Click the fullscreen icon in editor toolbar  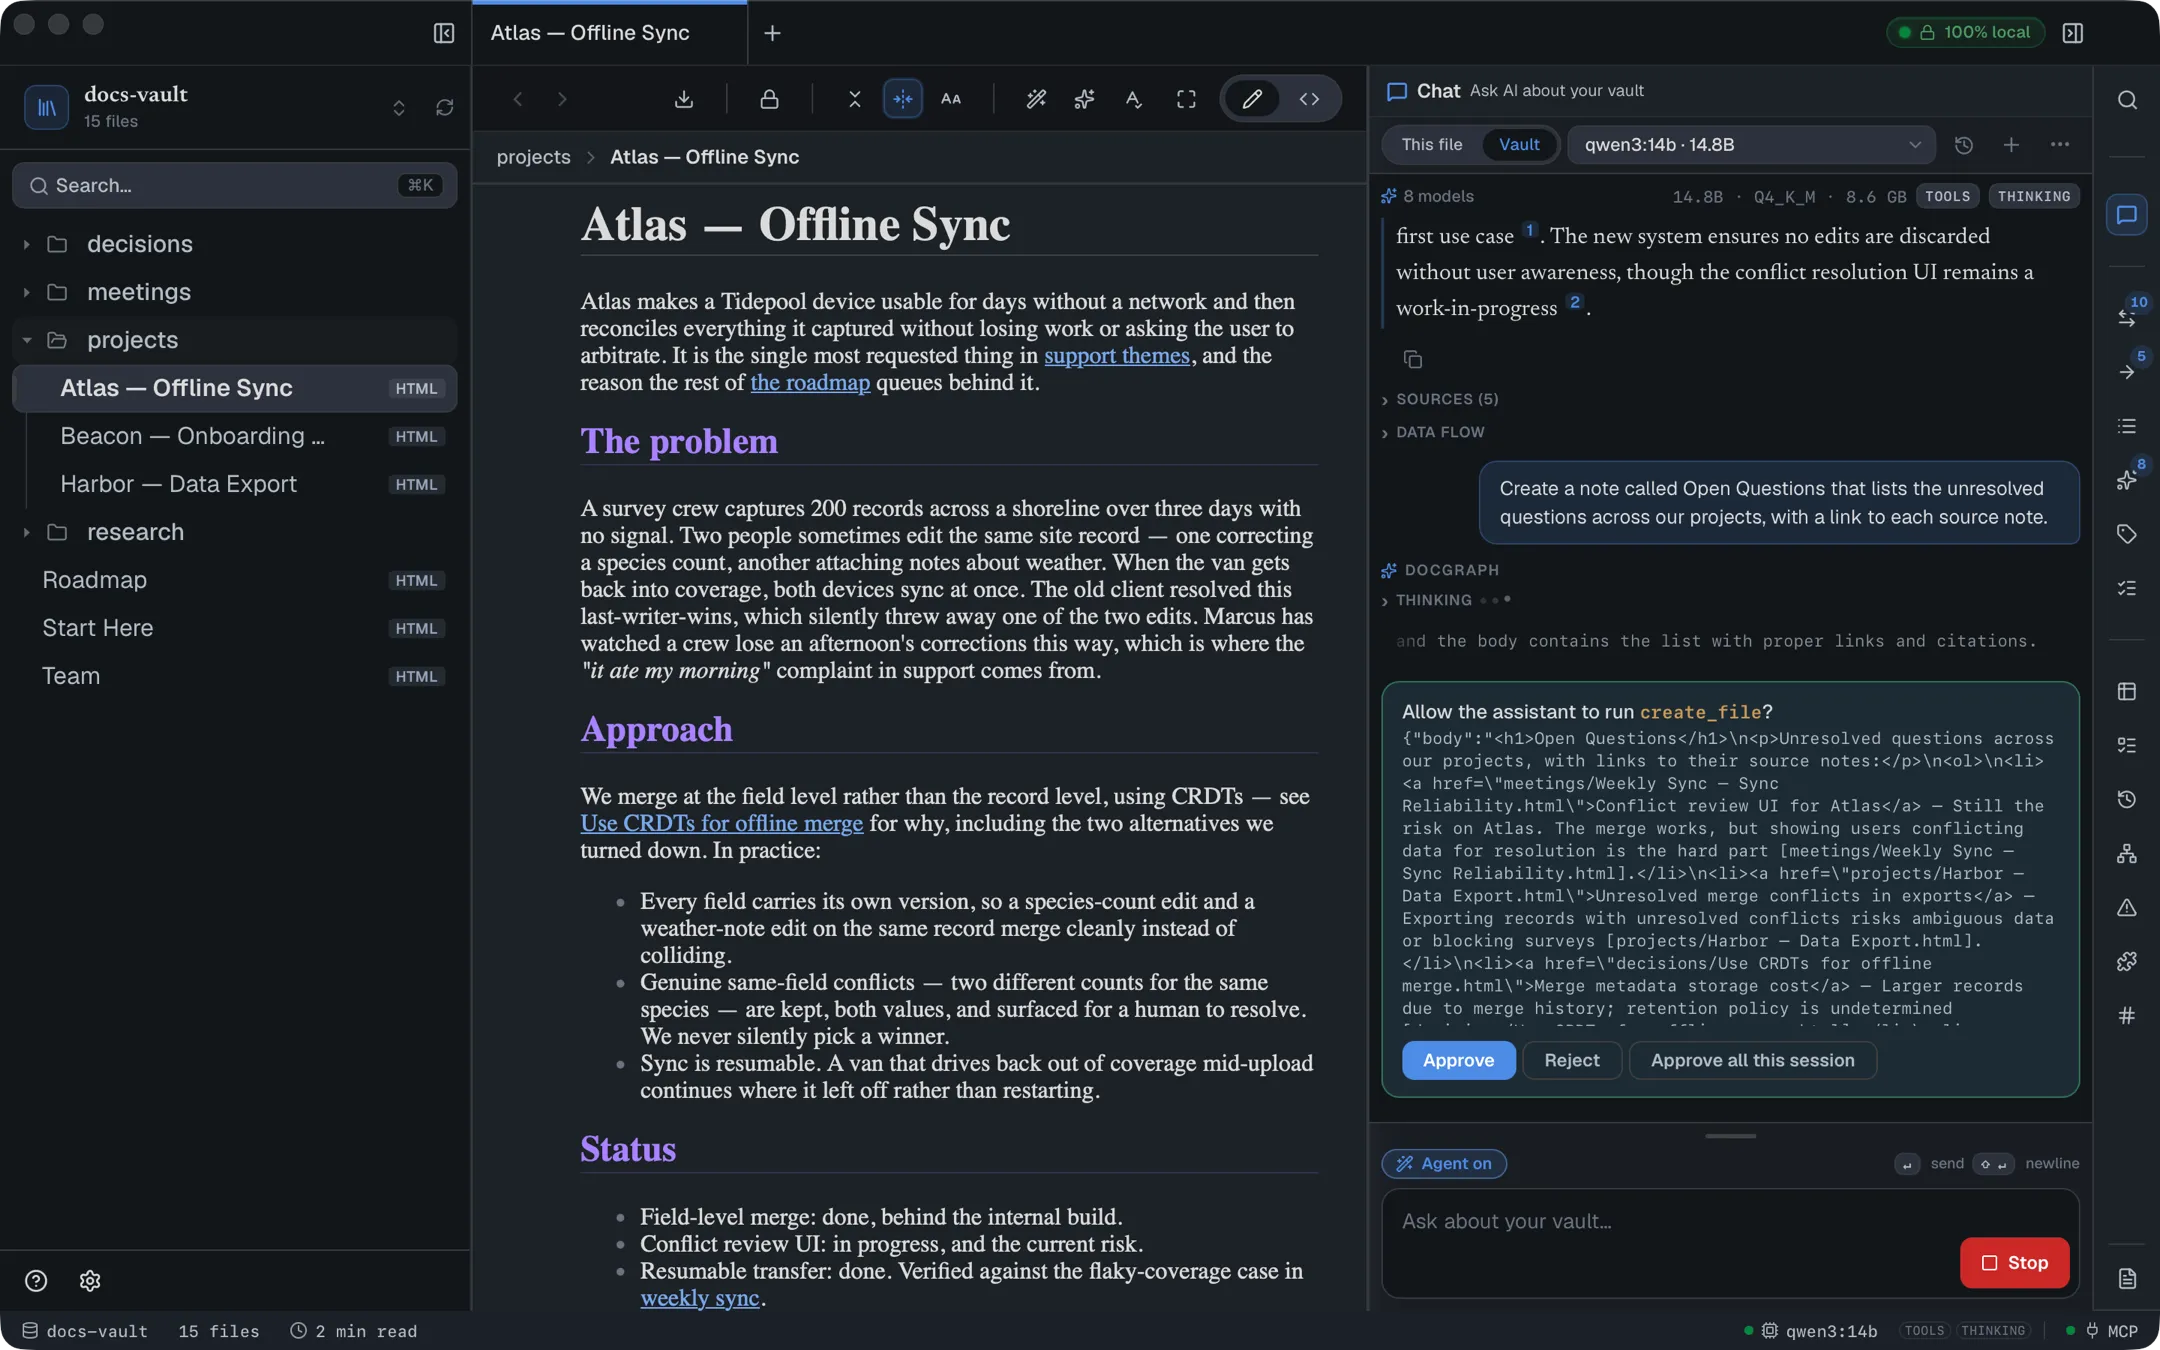click(1186, 99)
